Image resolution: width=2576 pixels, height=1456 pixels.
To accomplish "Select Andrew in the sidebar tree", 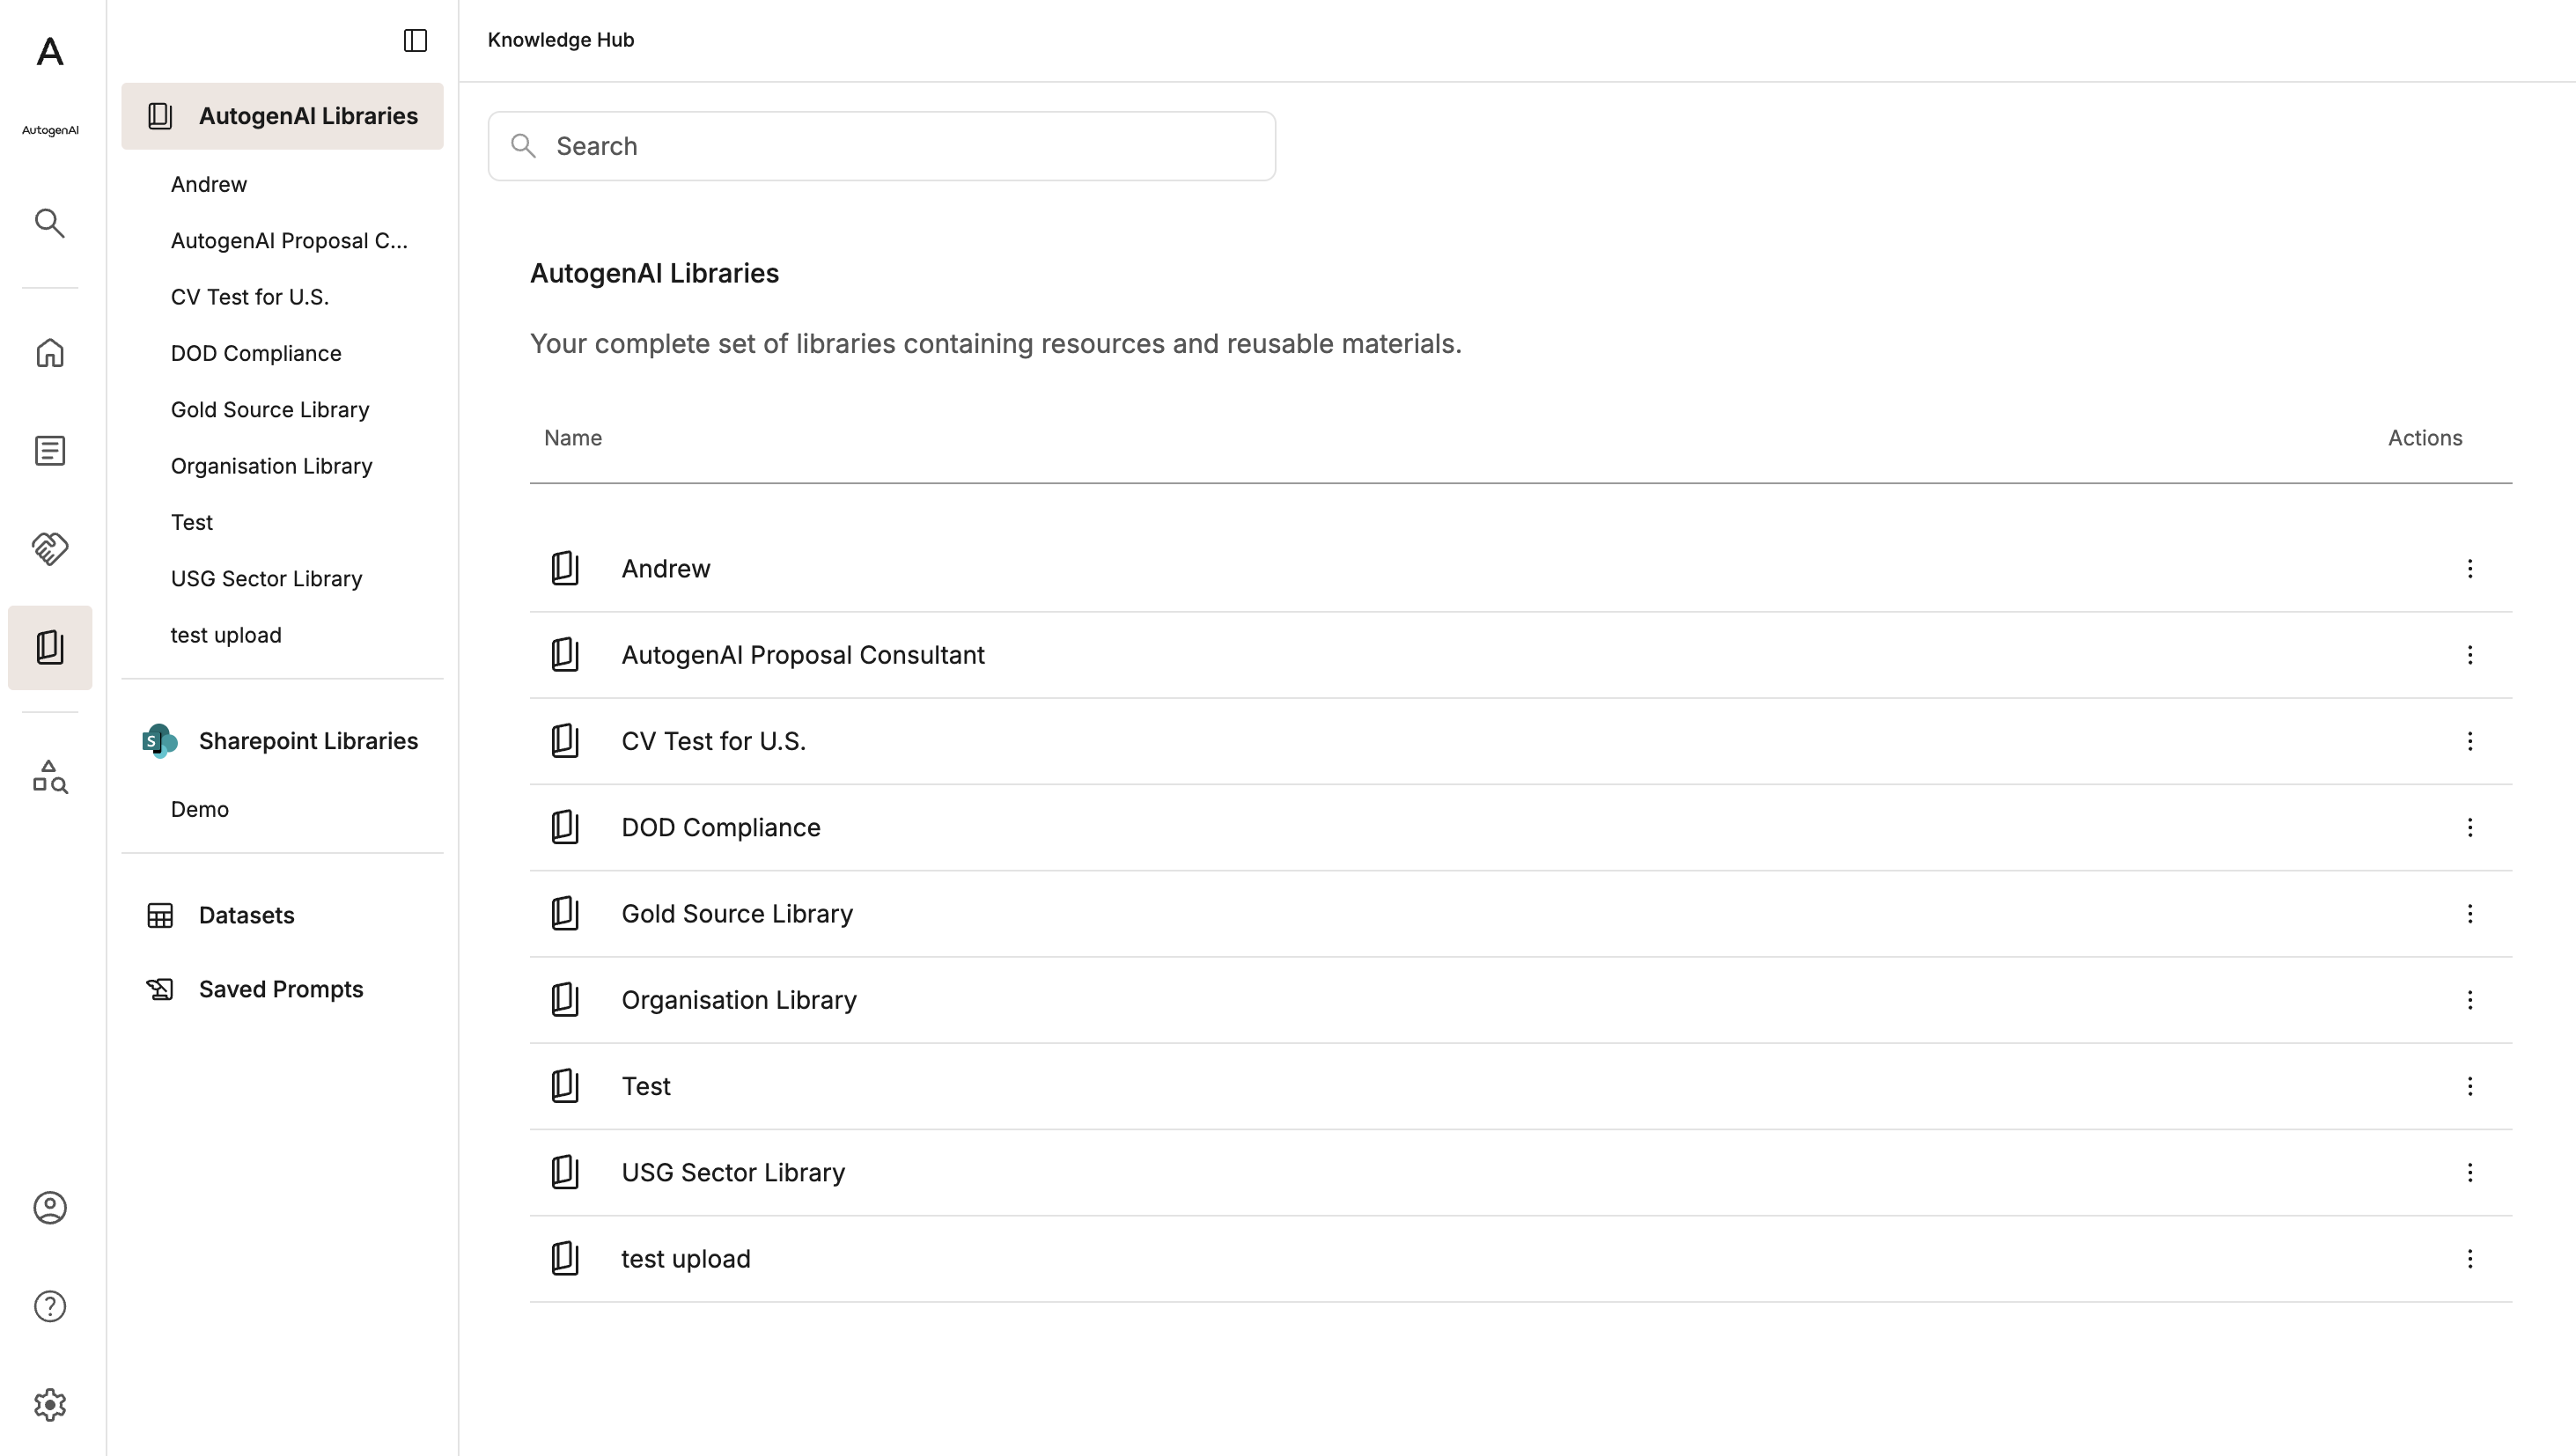I will click(x=209, y=185).
